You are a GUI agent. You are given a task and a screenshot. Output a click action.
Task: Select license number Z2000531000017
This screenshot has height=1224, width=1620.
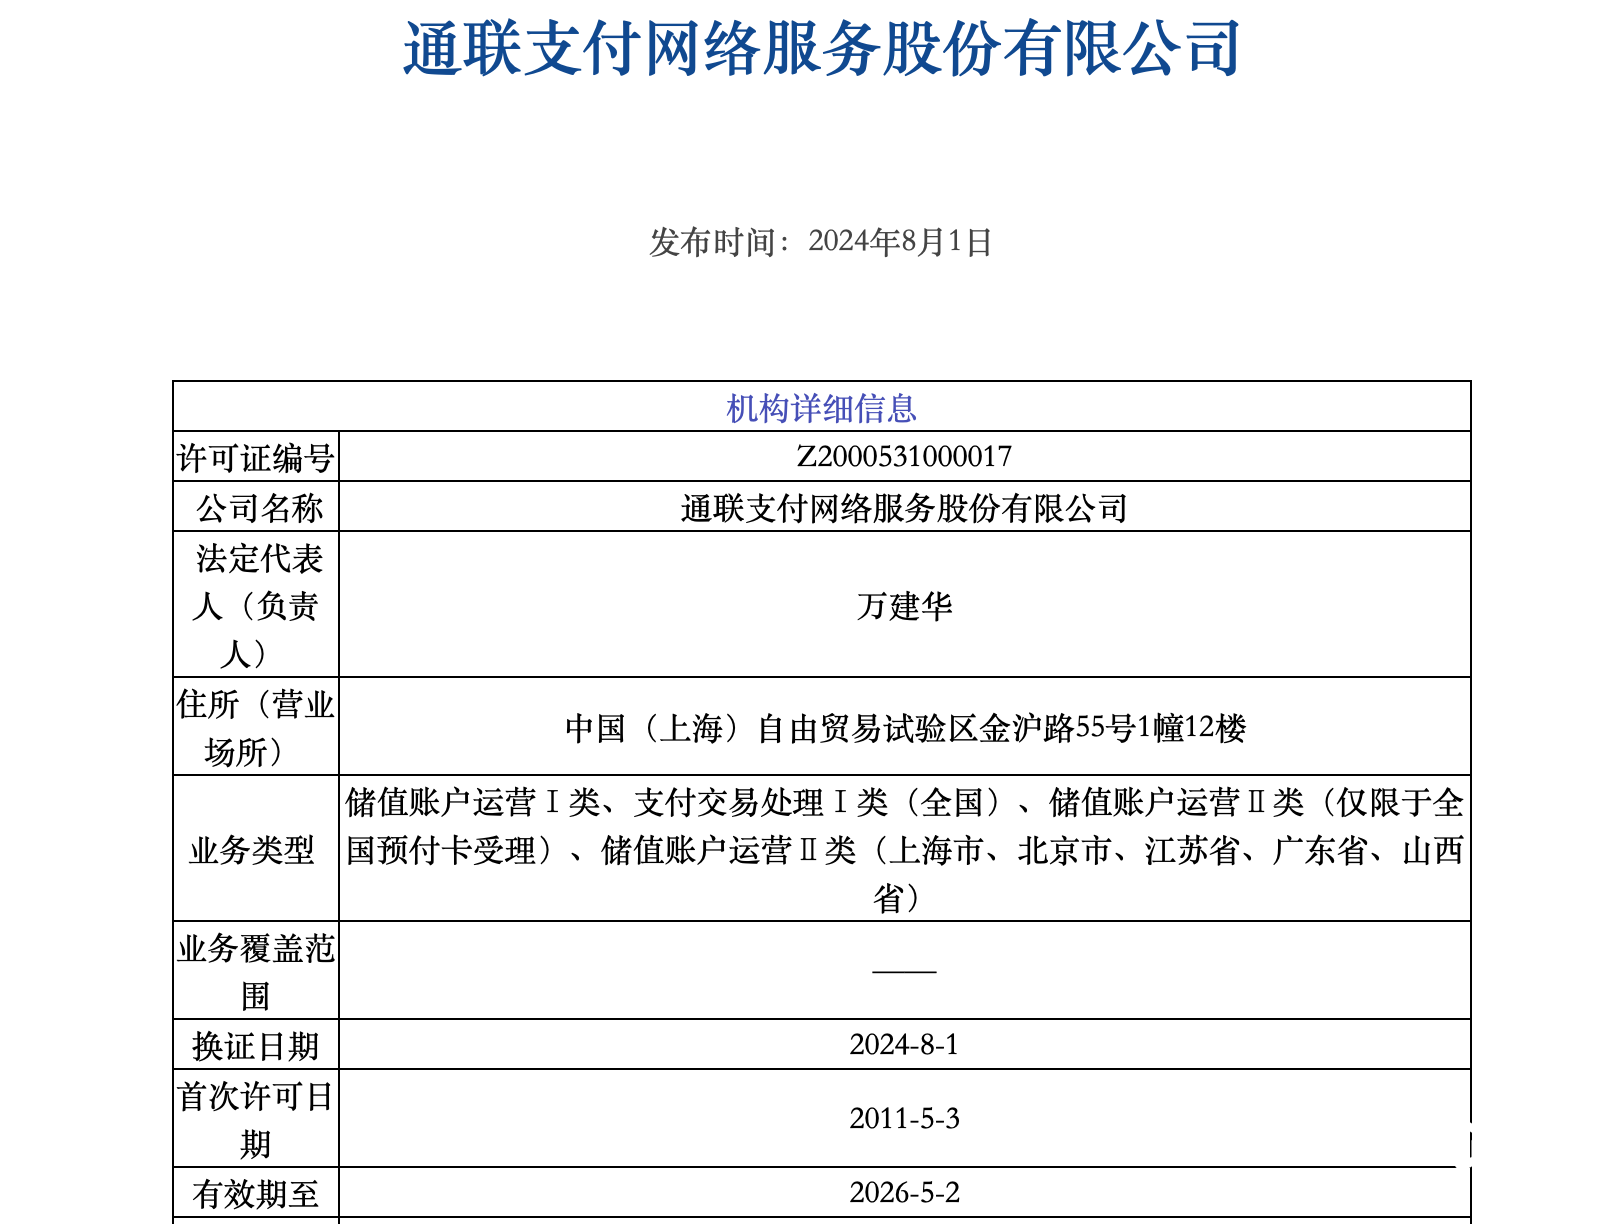(904, 457)
